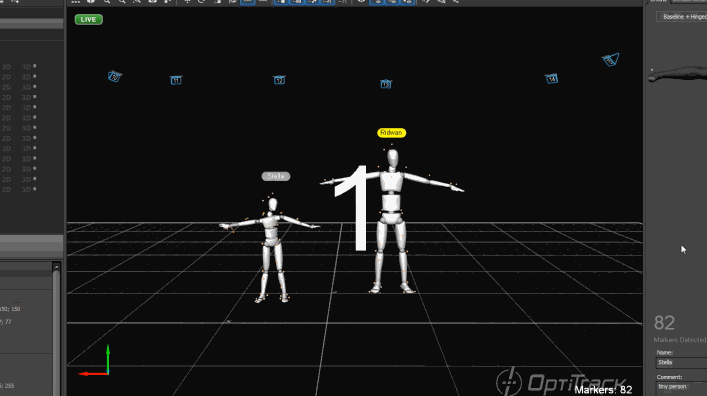The image size is (707, 396).
Task: Select the smaller Stella skeleton figure
Action: (x=271, y=249)
